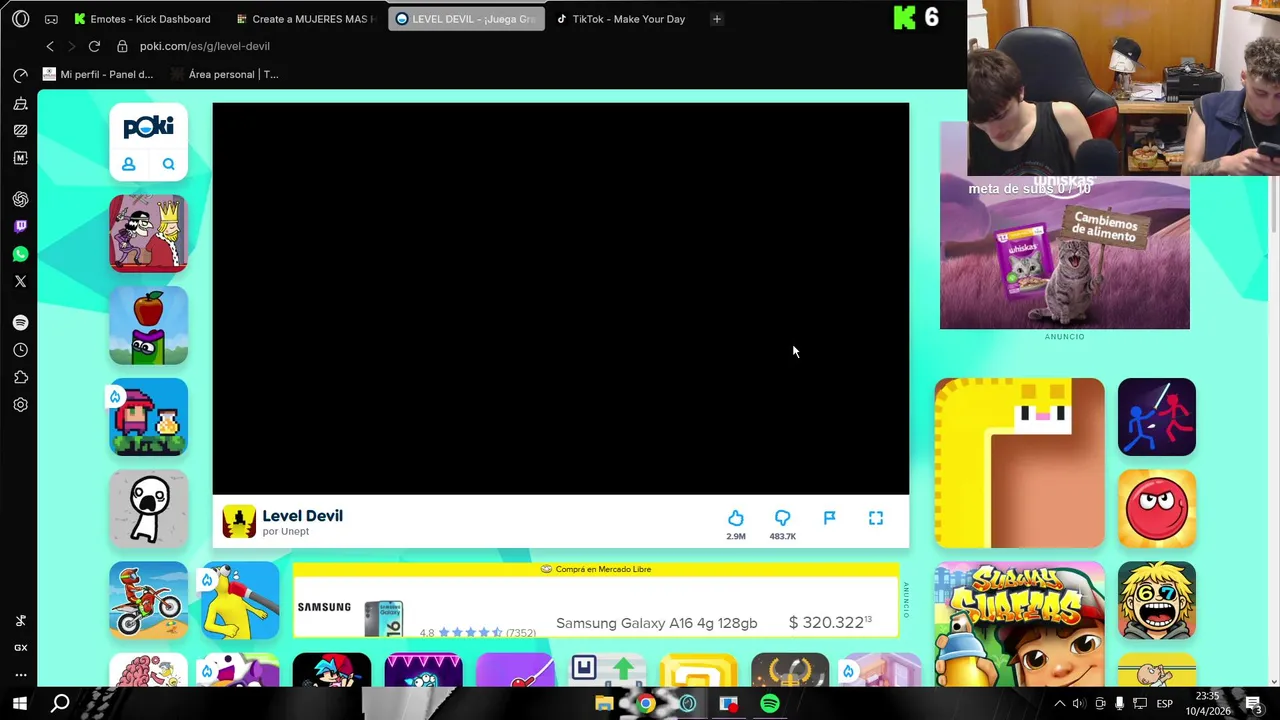Open Google Chrome from taskbar
Viewport: 1280px width, 720px height.
[x=646, y=704]
